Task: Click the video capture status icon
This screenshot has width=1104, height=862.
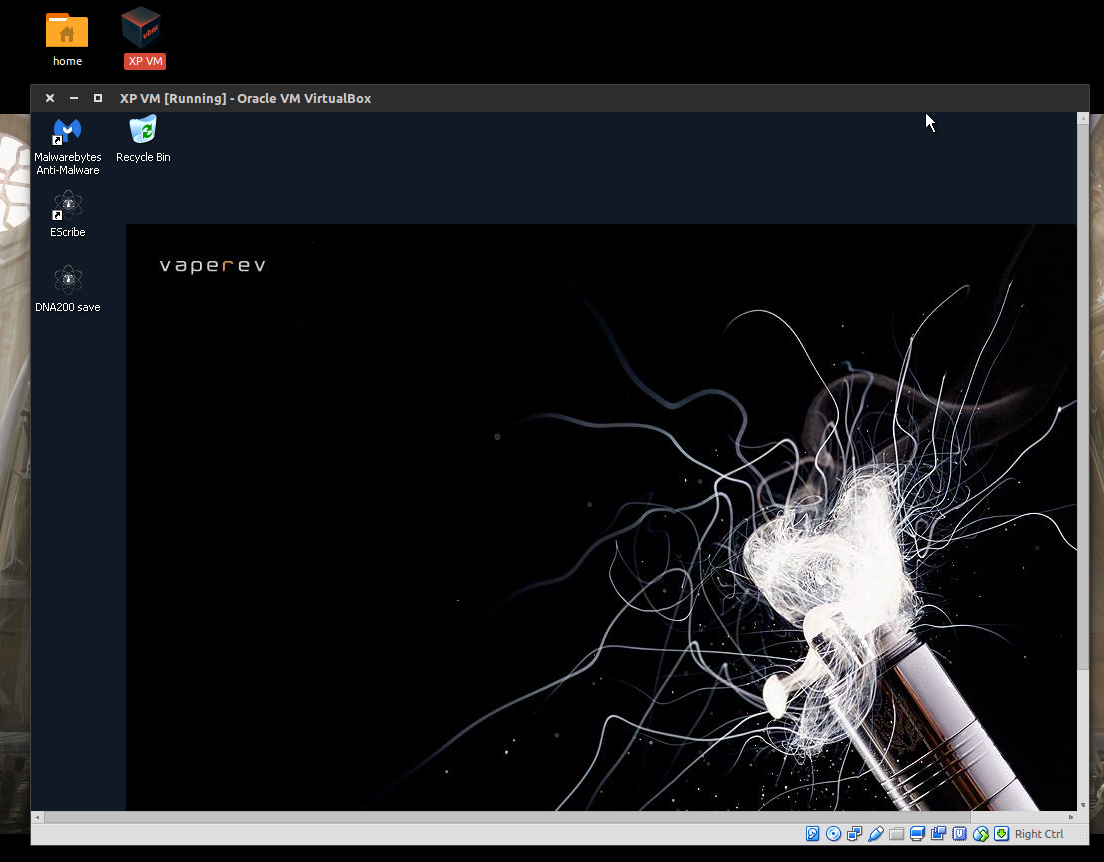Action: pyautogui.click(x=939, y=834)
